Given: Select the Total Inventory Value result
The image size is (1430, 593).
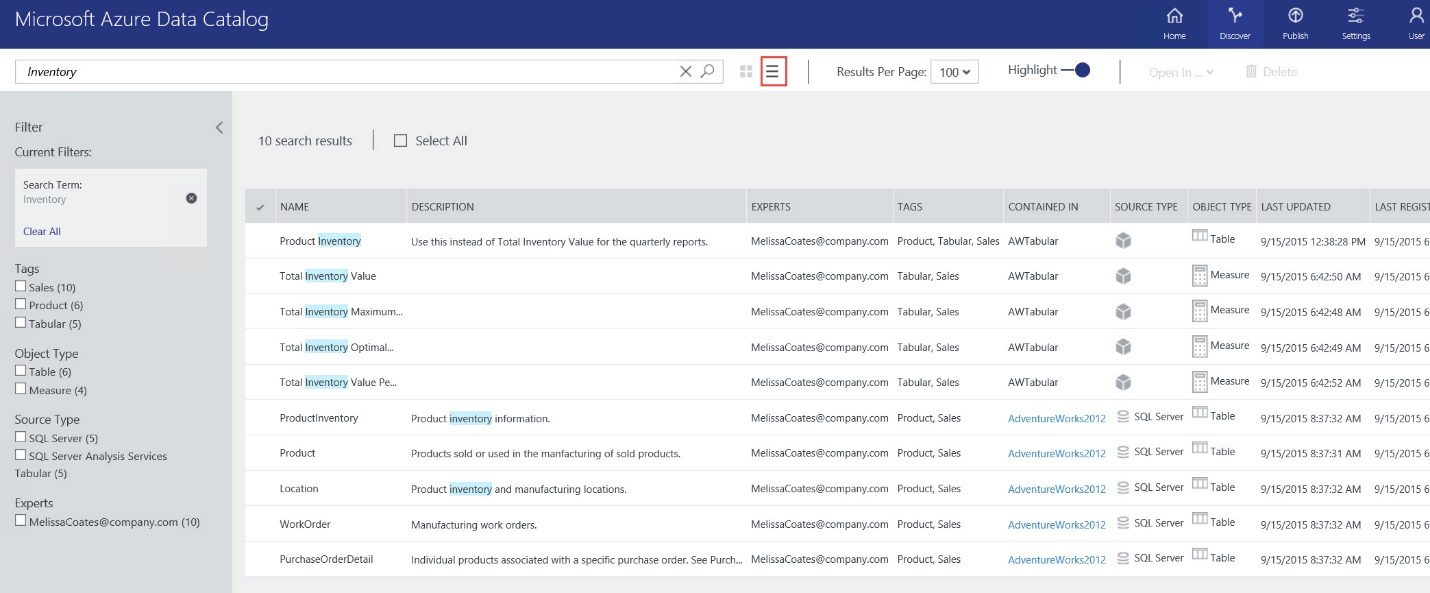Looking at the screenshot, I should [x=328, y=276].
